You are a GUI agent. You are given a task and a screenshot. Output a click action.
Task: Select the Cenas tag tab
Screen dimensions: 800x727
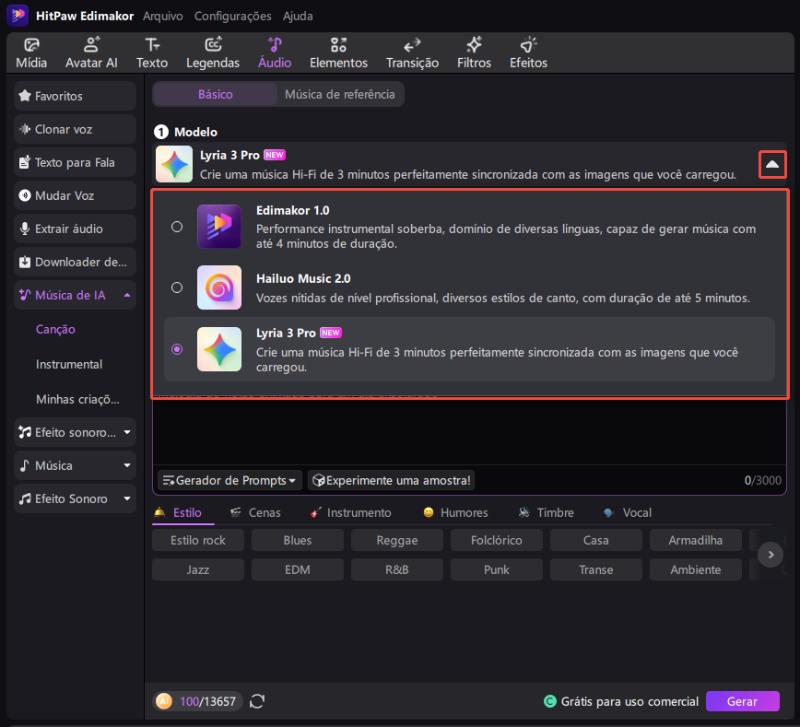tap(256, 513)
